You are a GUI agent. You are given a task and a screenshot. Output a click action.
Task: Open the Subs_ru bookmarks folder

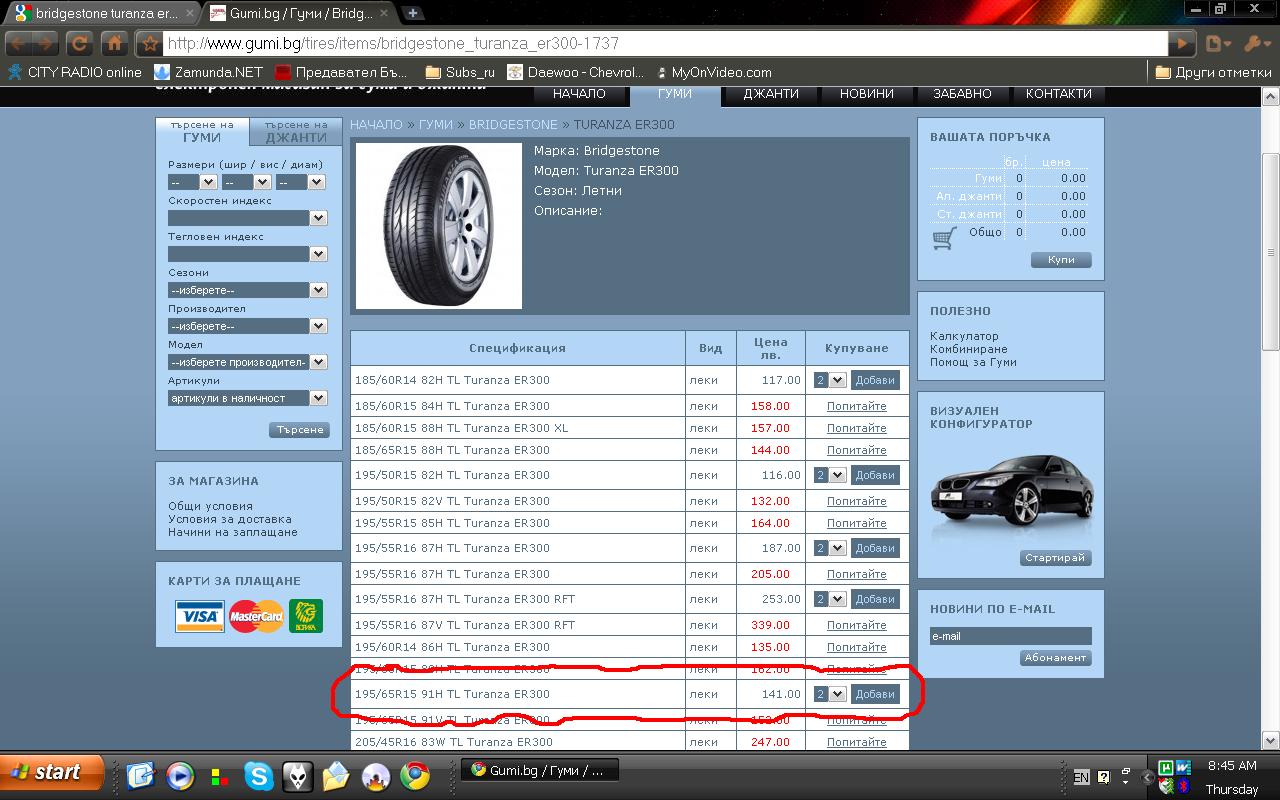point(460,72)
